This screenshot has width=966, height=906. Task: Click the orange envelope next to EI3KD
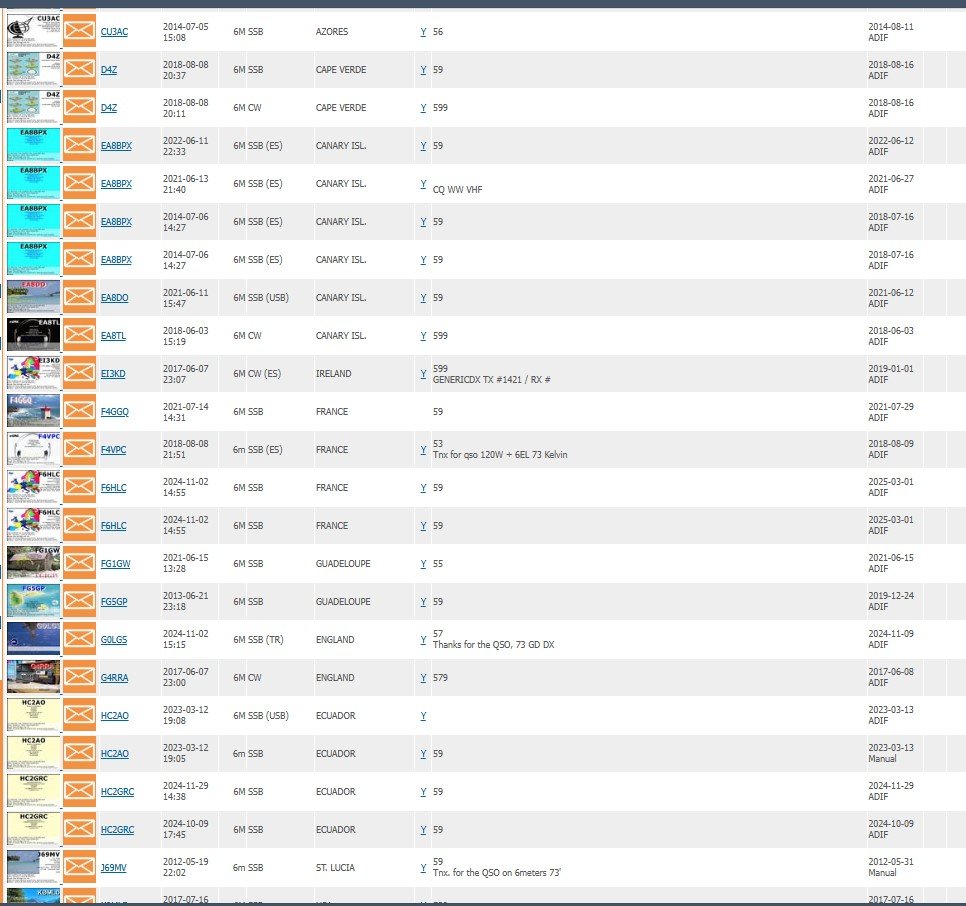point(80,374)
